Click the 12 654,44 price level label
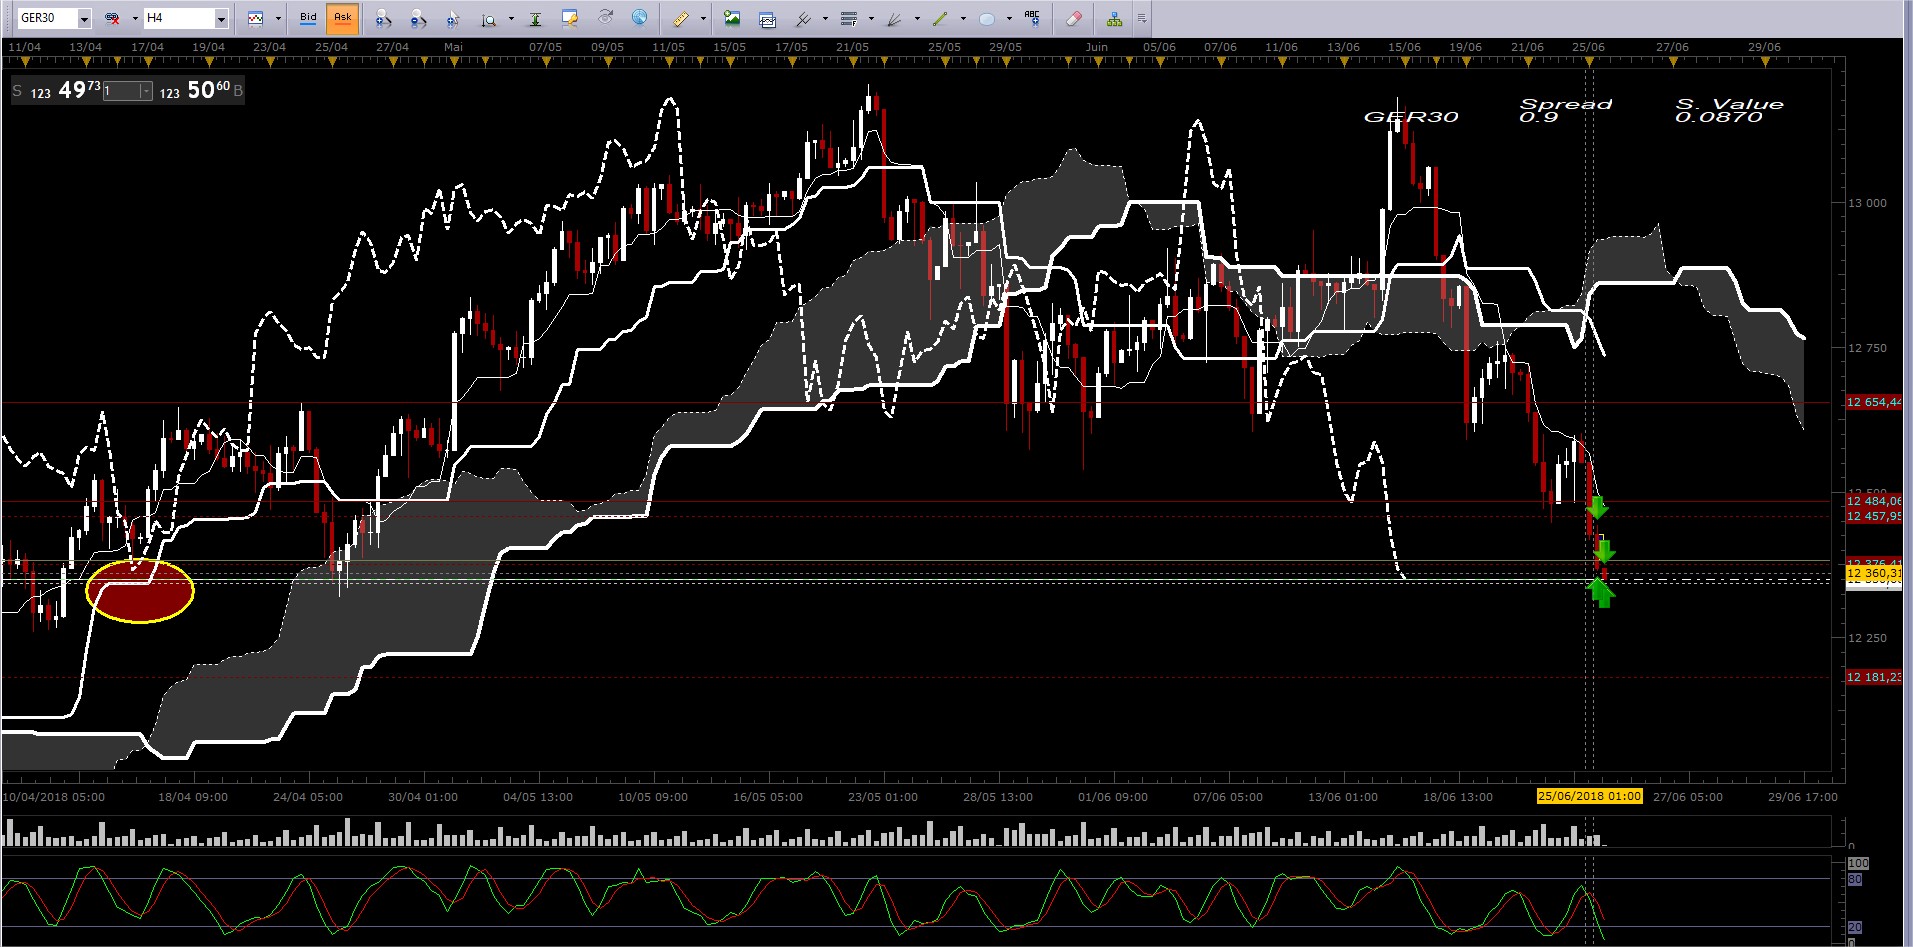This screenshot has height=947, width=1913. point(1873,402)
